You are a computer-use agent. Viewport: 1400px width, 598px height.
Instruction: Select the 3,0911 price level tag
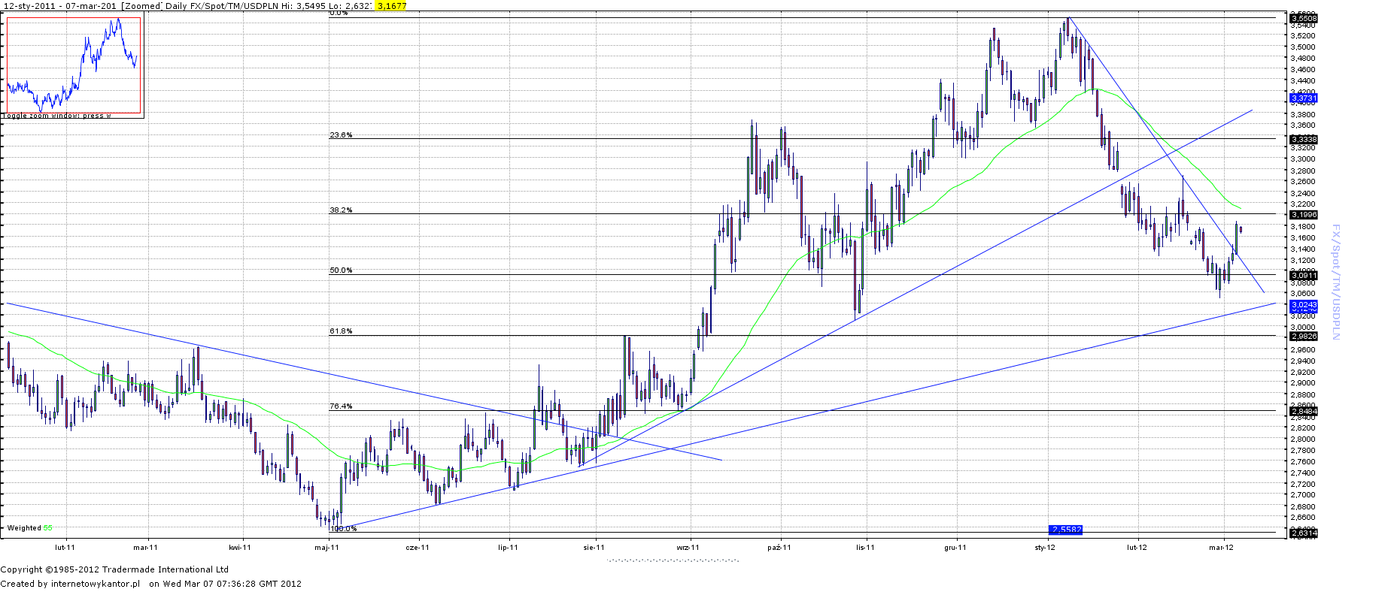(x=1303, y=275)
